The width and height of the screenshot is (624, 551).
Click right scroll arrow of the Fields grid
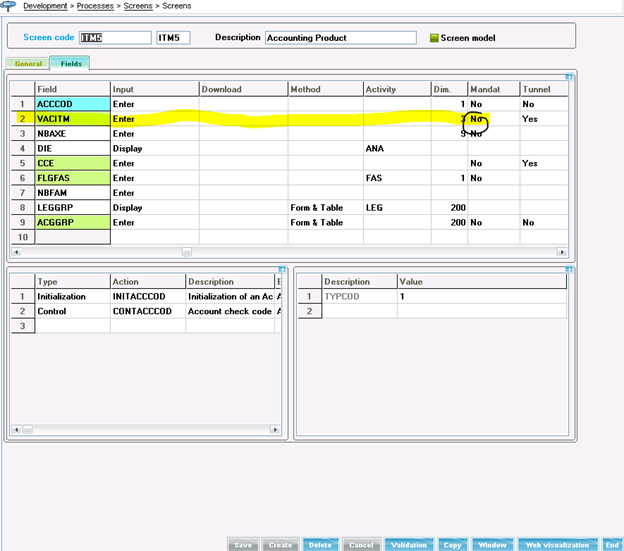pos(564,253)
